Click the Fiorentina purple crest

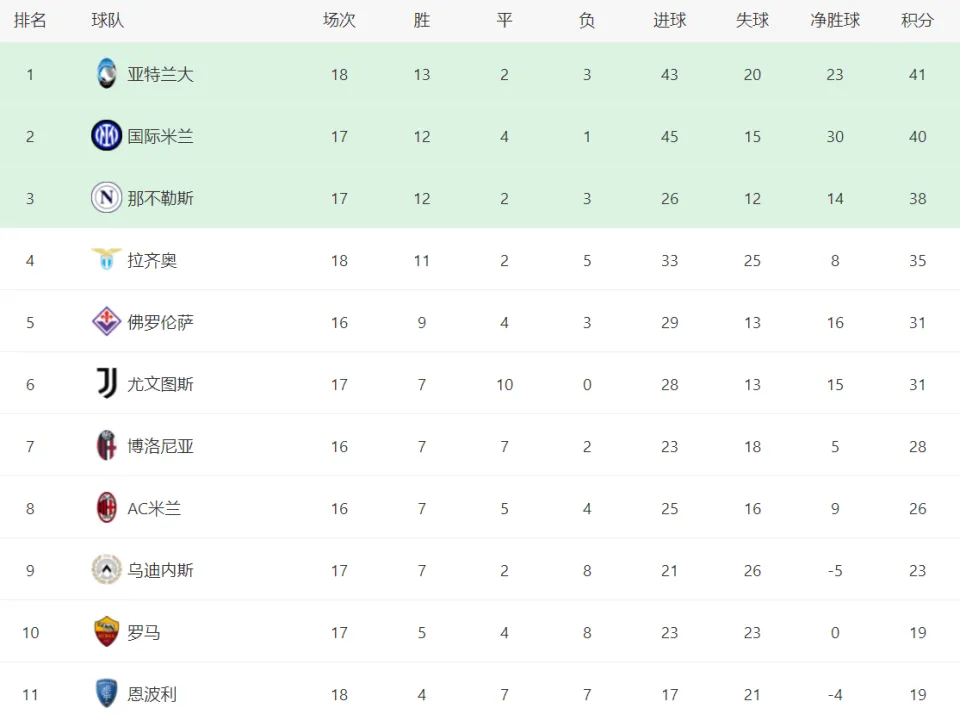pos(107,321)
